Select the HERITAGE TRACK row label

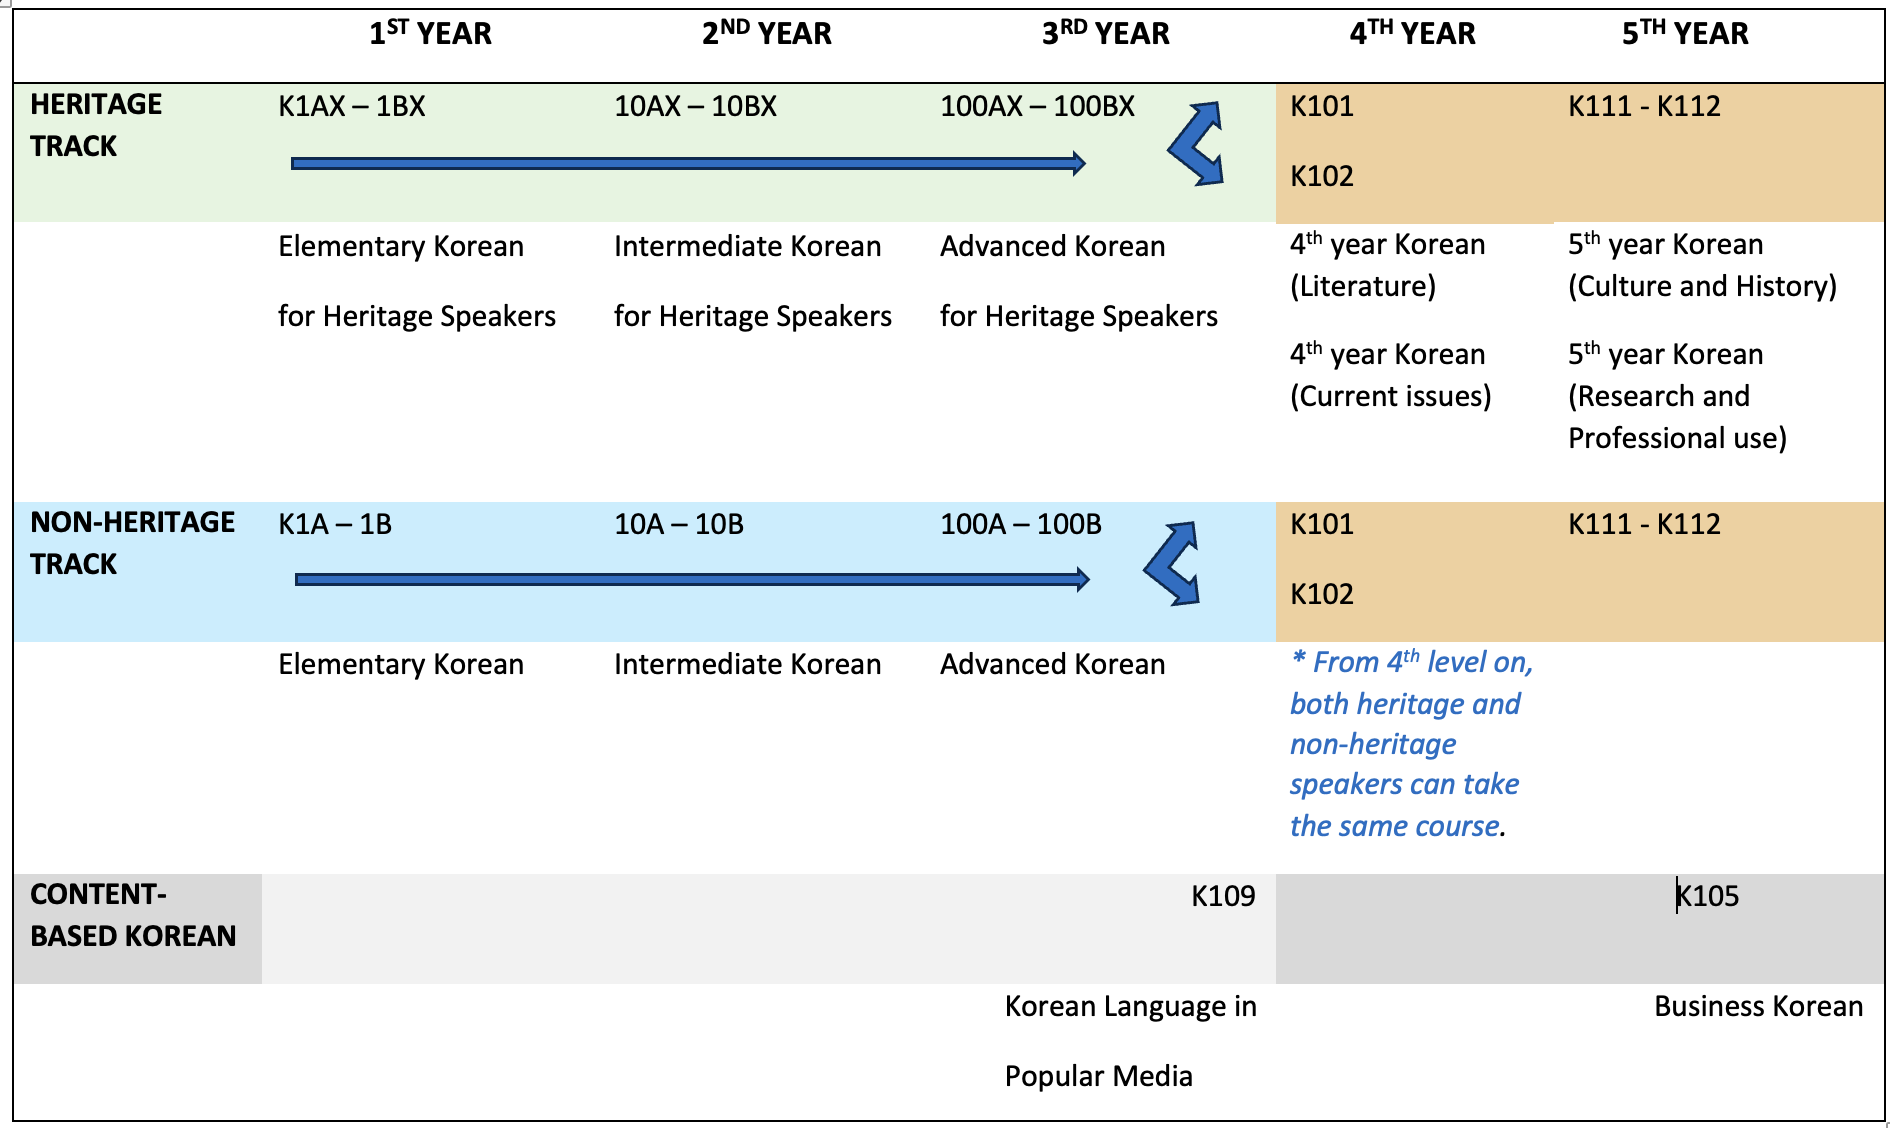(95, 125)
